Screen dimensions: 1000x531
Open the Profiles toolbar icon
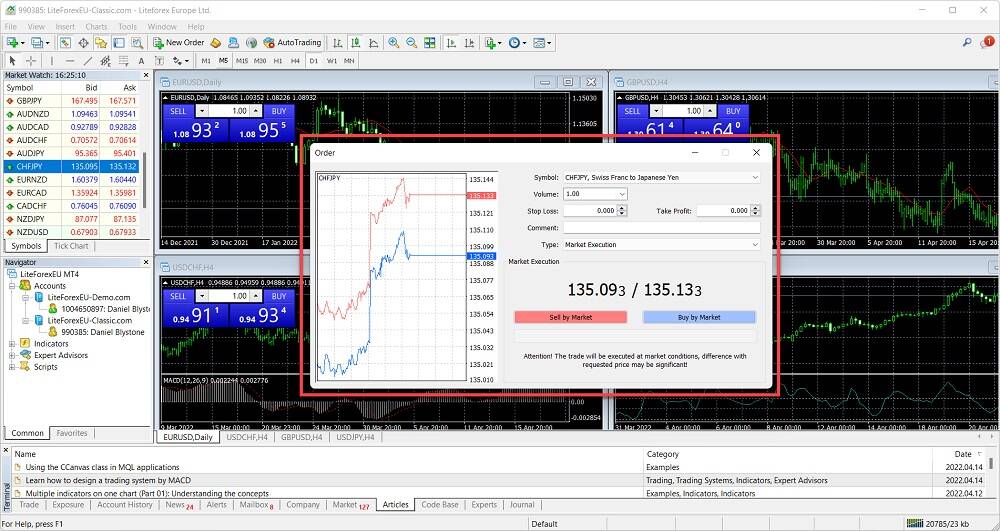37,43
